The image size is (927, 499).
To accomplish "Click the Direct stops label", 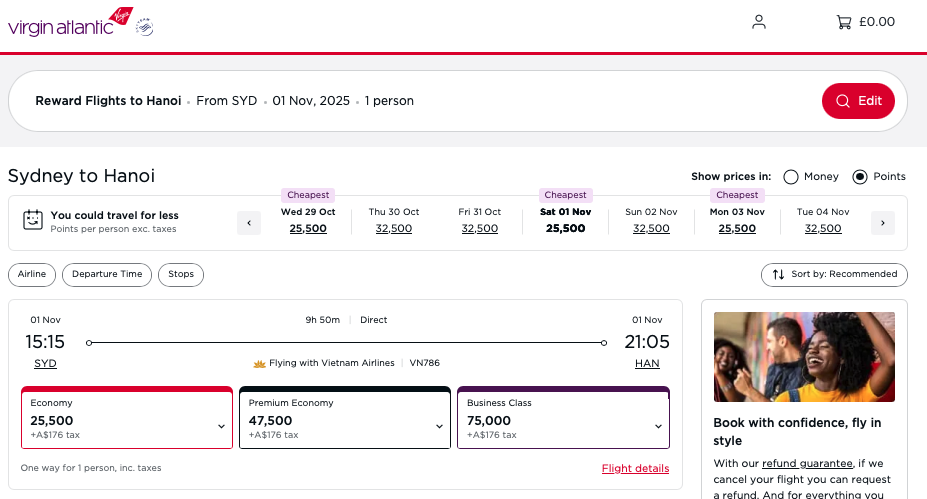I will pos(374,320).
